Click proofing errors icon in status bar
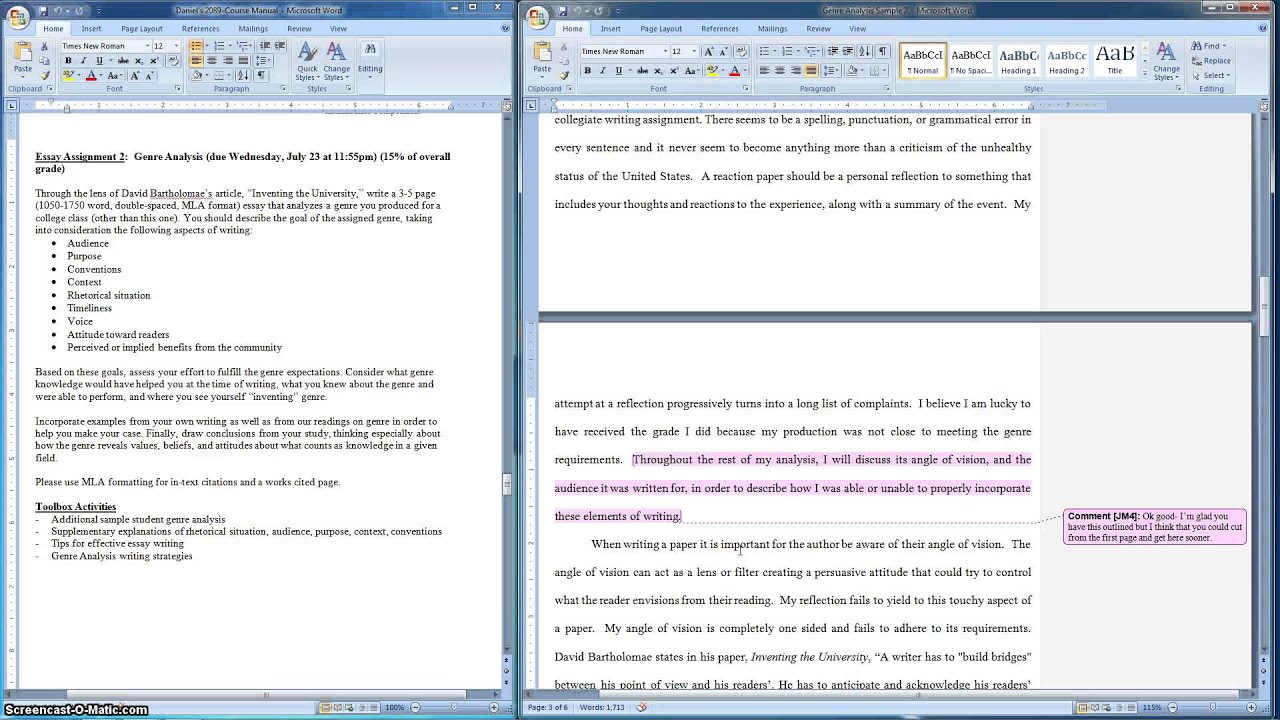 [641, 708]
